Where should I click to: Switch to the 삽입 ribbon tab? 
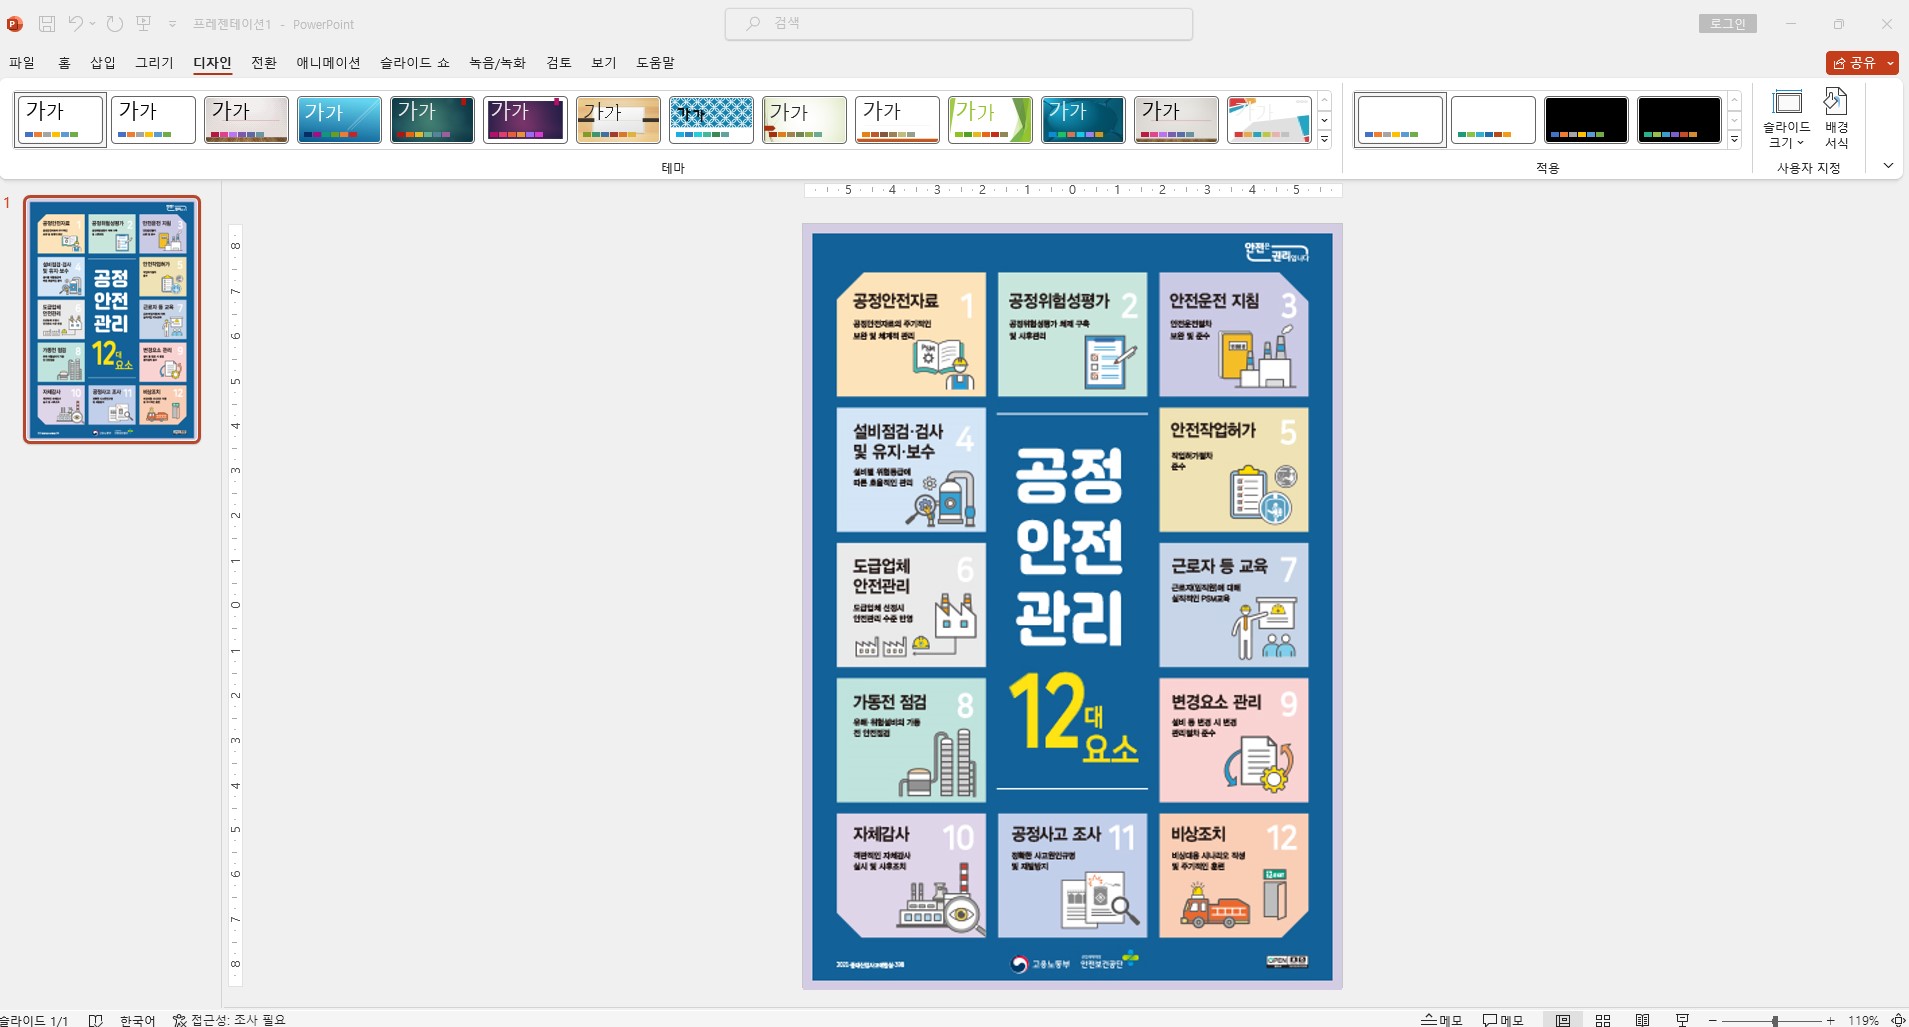pyautogui.click(x=103, y=62)
